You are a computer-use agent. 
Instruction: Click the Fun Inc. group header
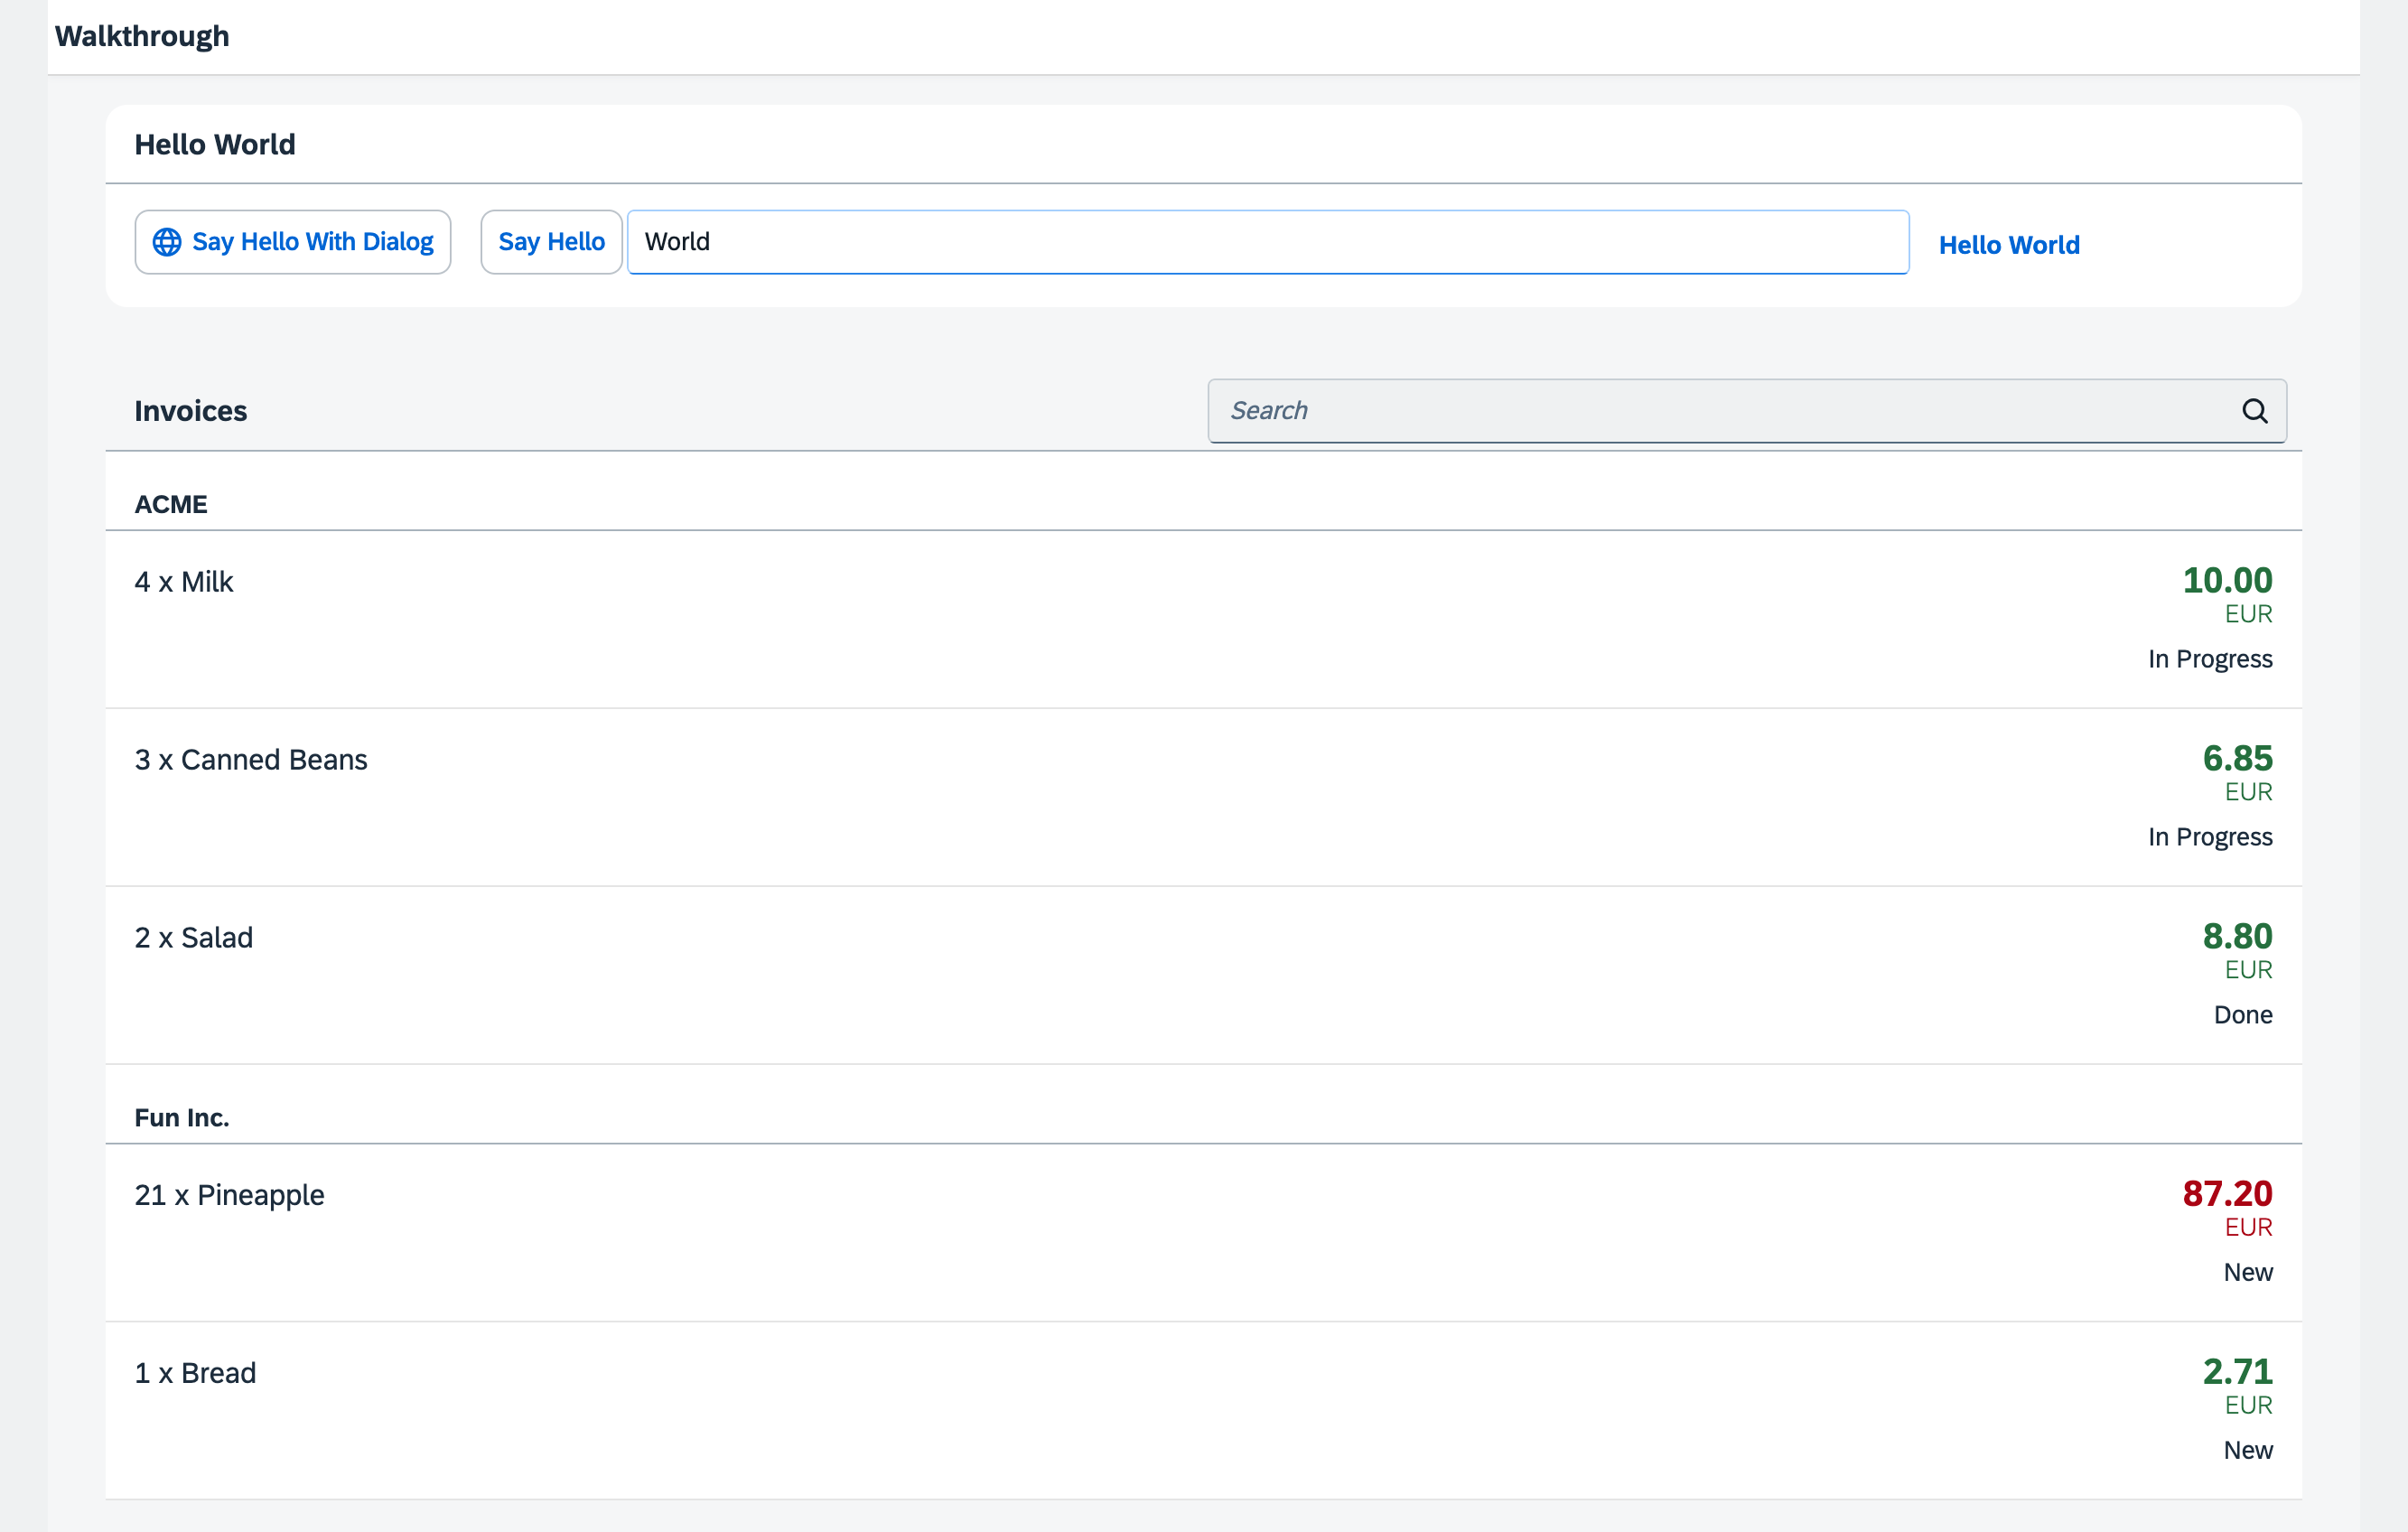click(182, 1117)
